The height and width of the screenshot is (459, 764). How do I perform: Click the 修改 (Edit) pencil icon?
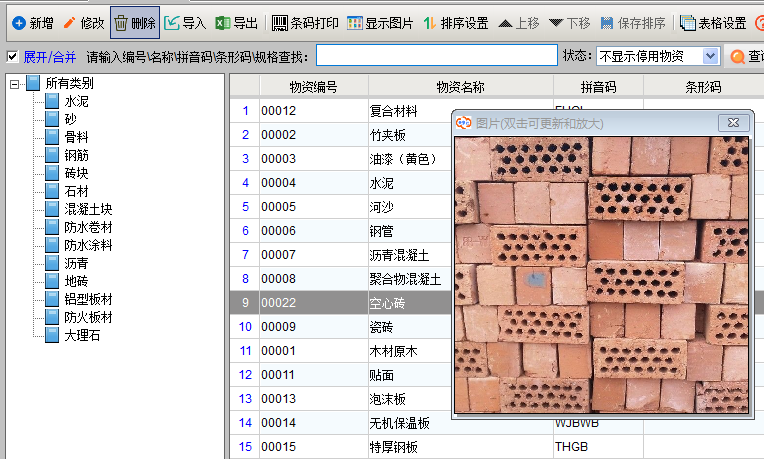[69, 22]
